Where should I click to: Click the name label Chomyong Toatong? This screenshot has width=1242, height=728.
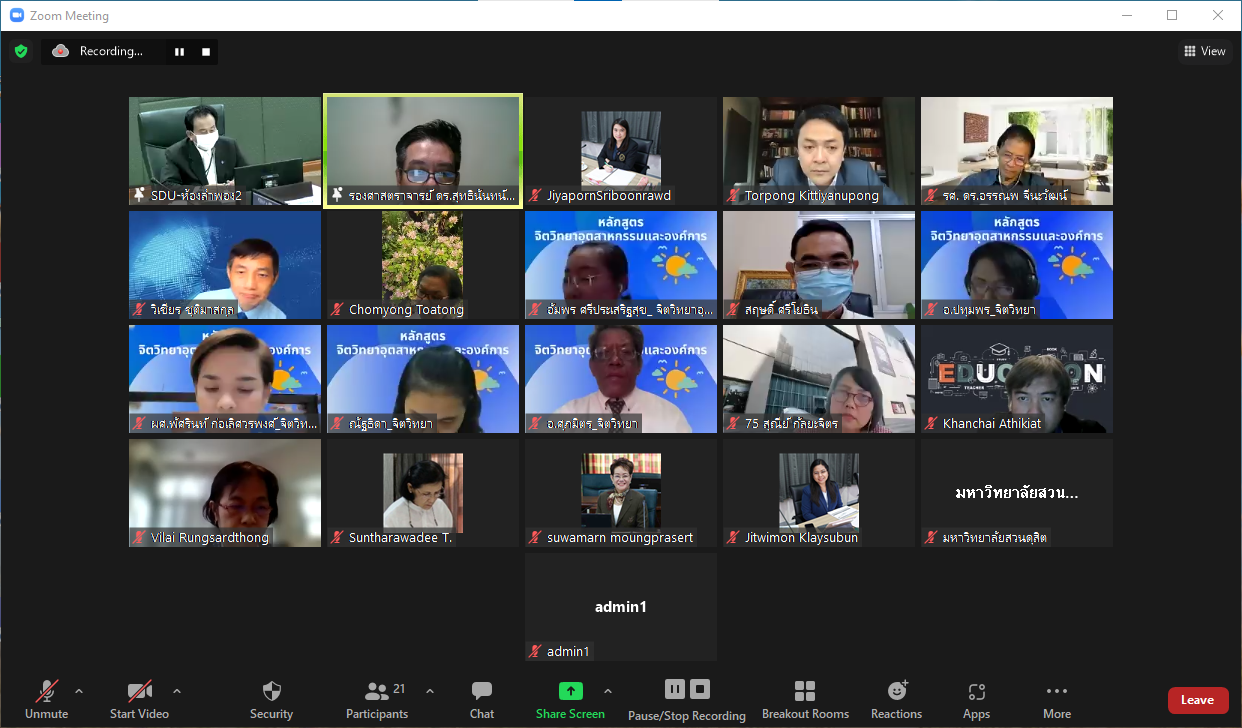tap(406, 310)
